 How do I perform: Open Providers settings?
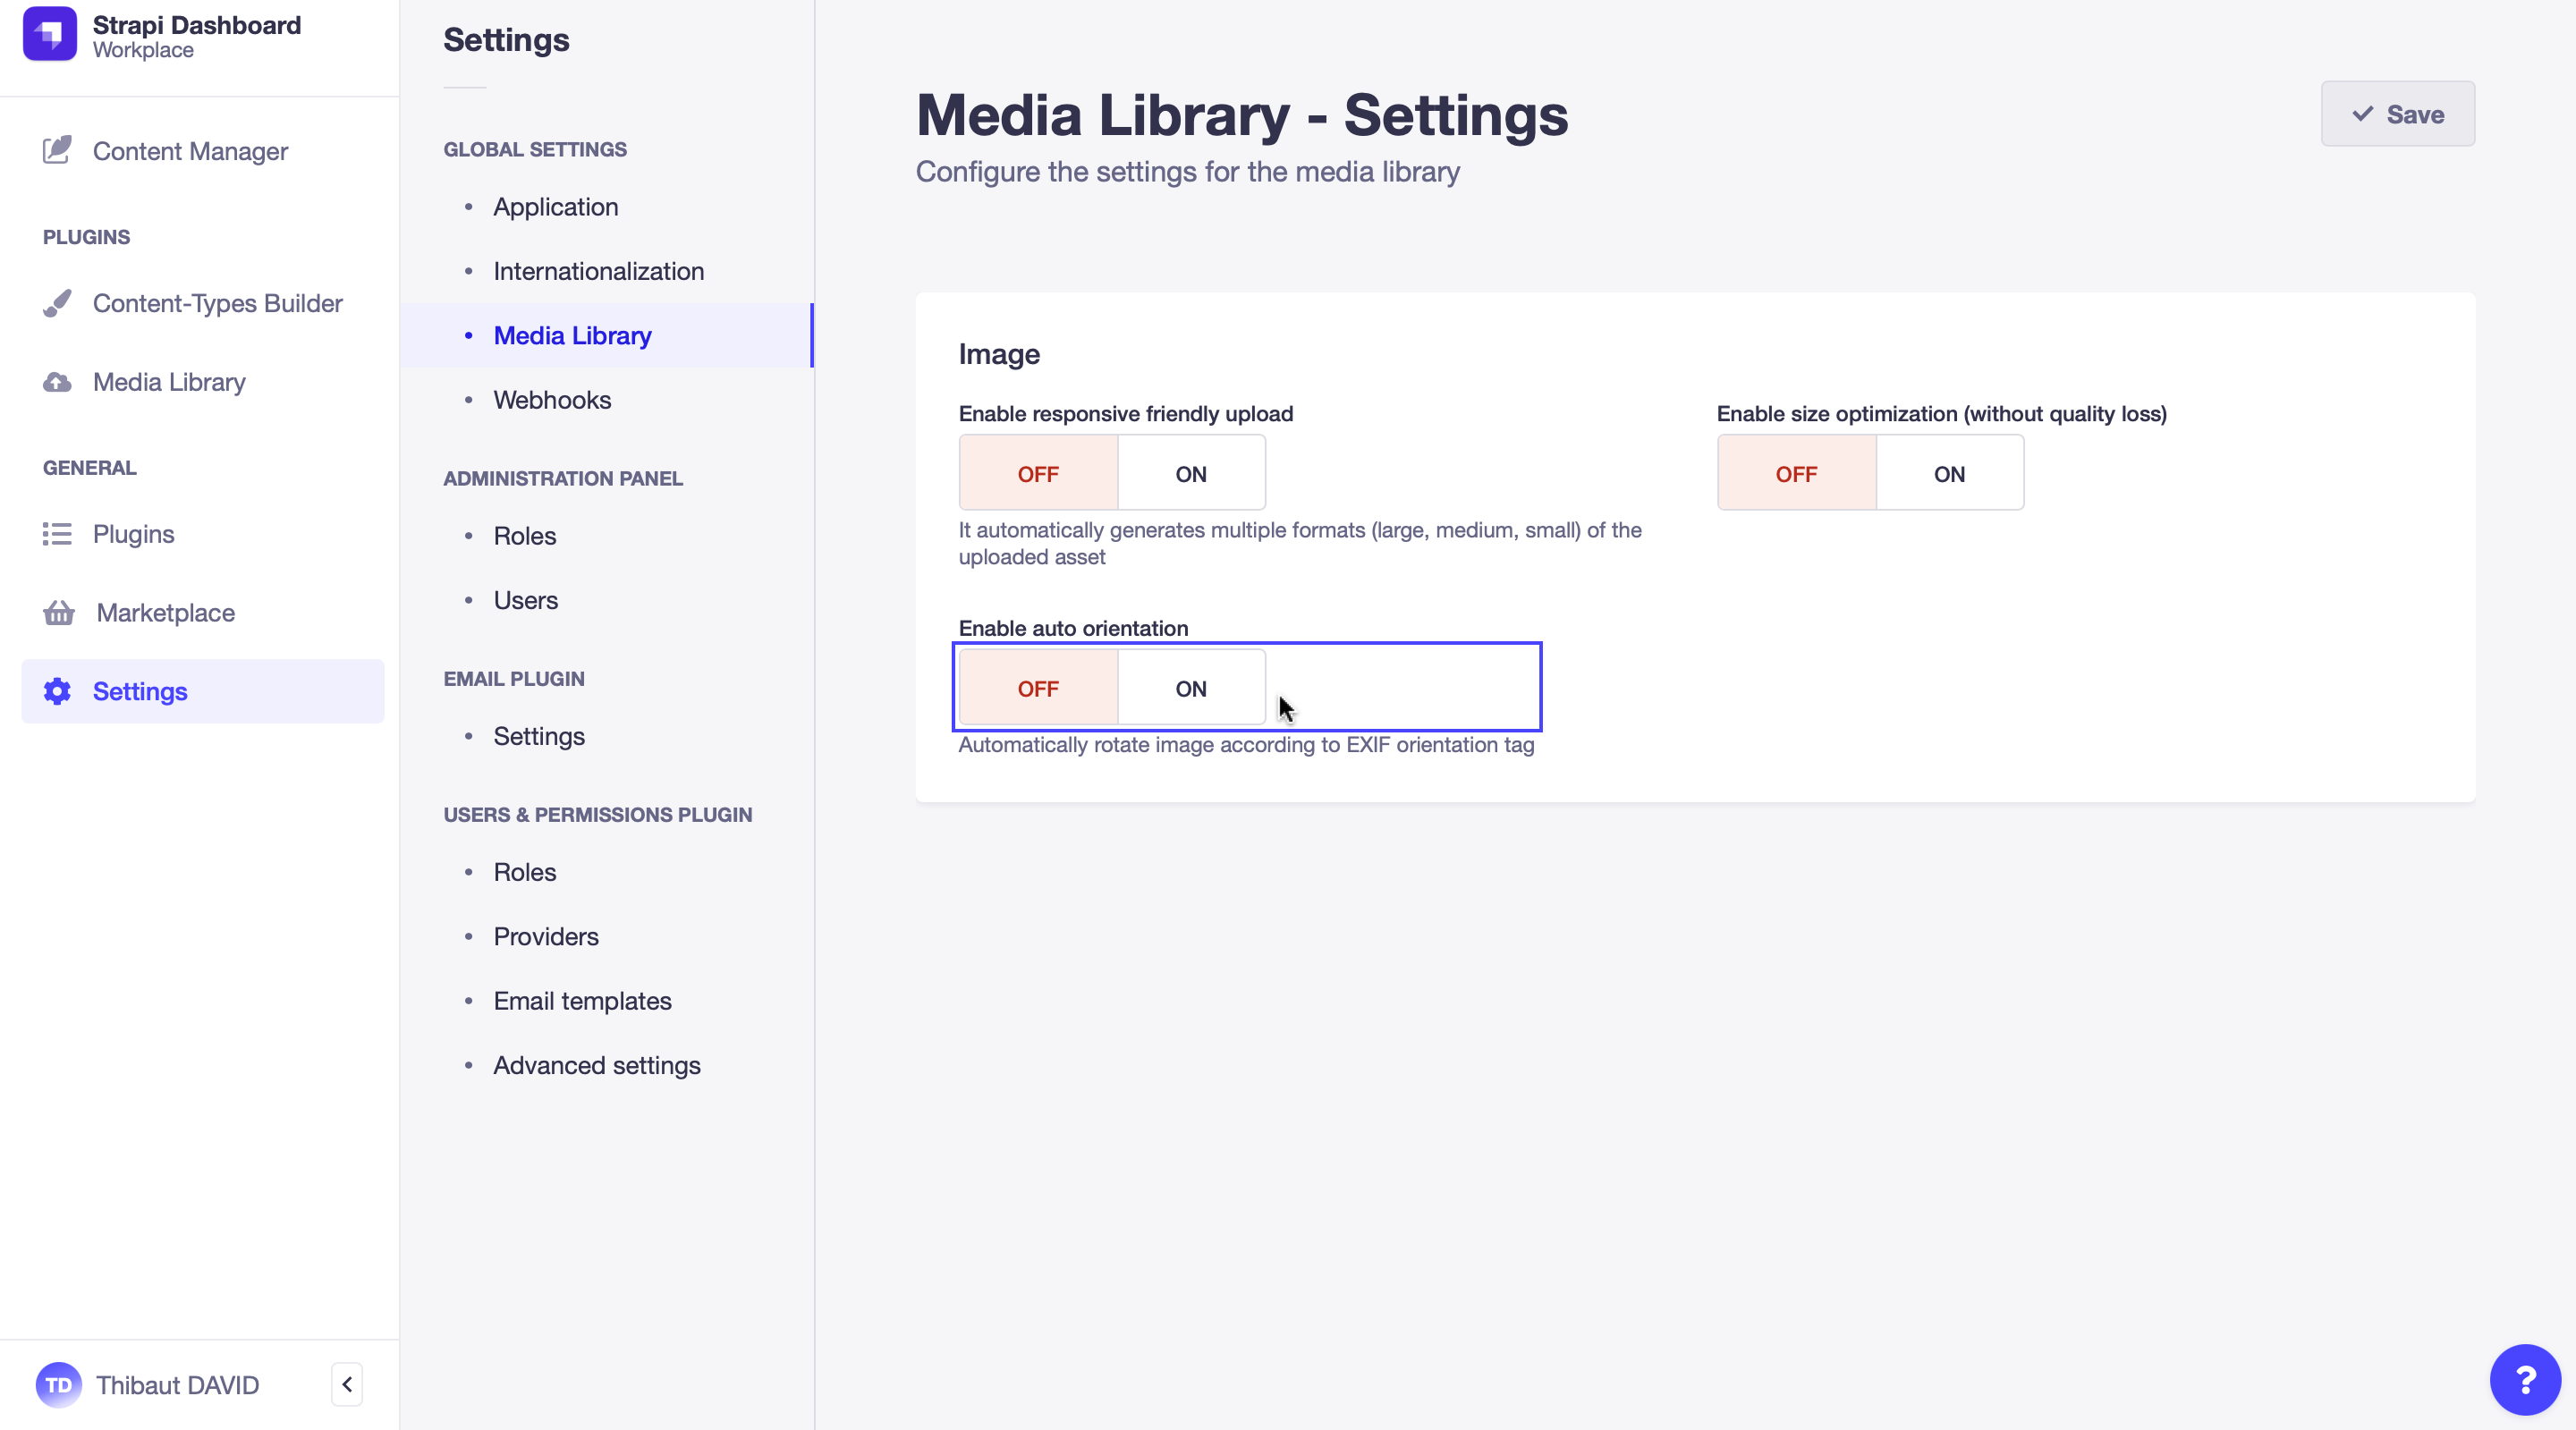tap(546, 936)
